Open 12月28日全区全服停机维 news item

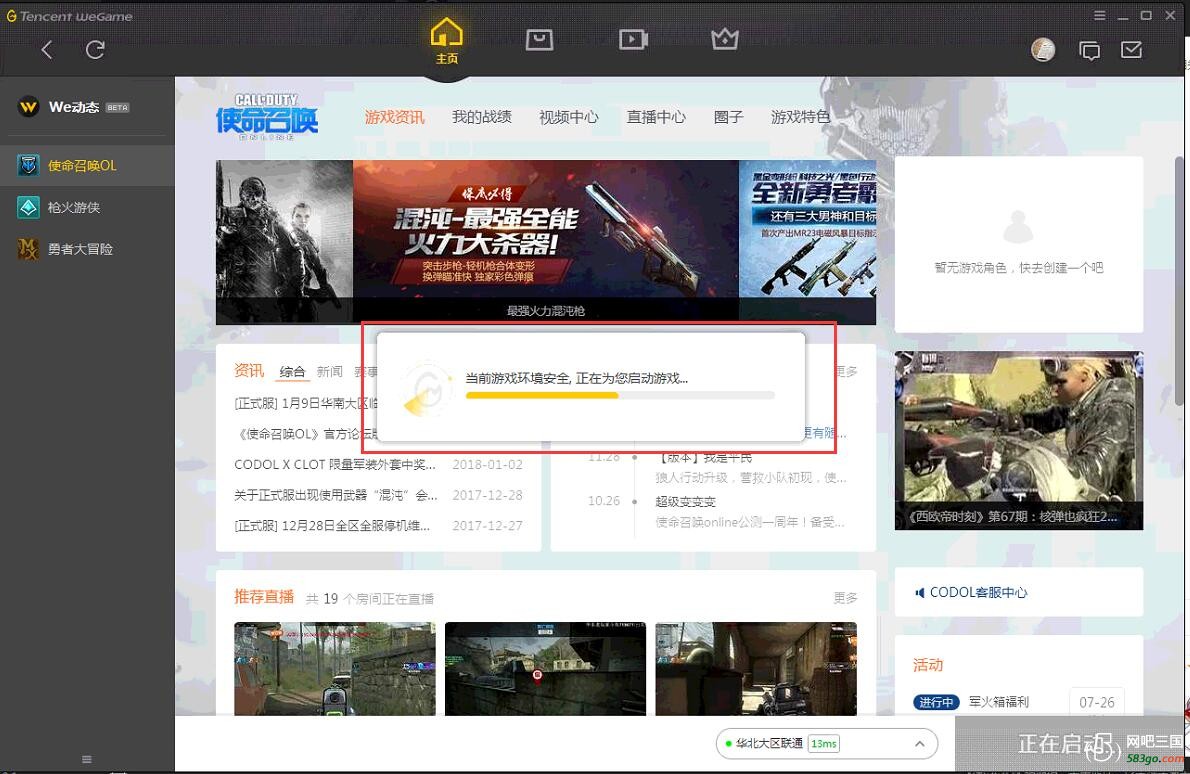(x=332, y=525)
